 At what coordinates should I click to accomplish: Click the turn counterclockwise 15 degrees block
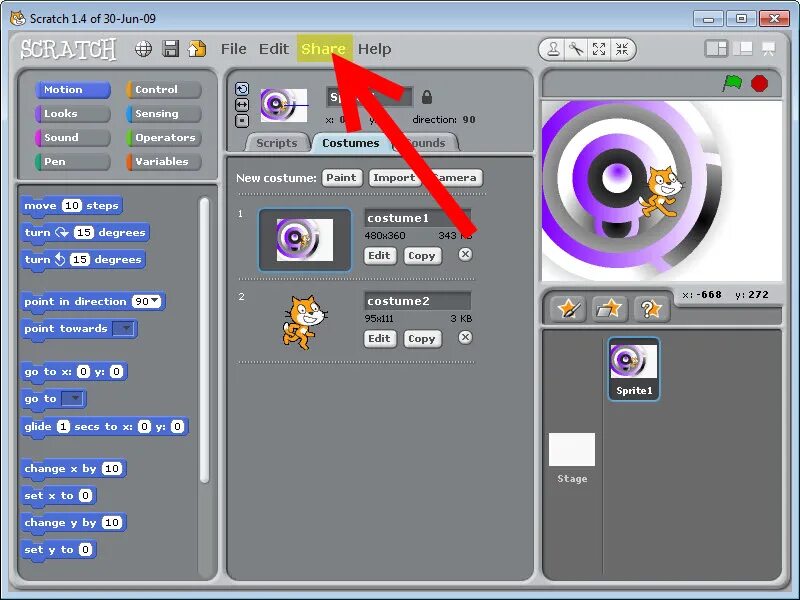[x=83, y=260]
